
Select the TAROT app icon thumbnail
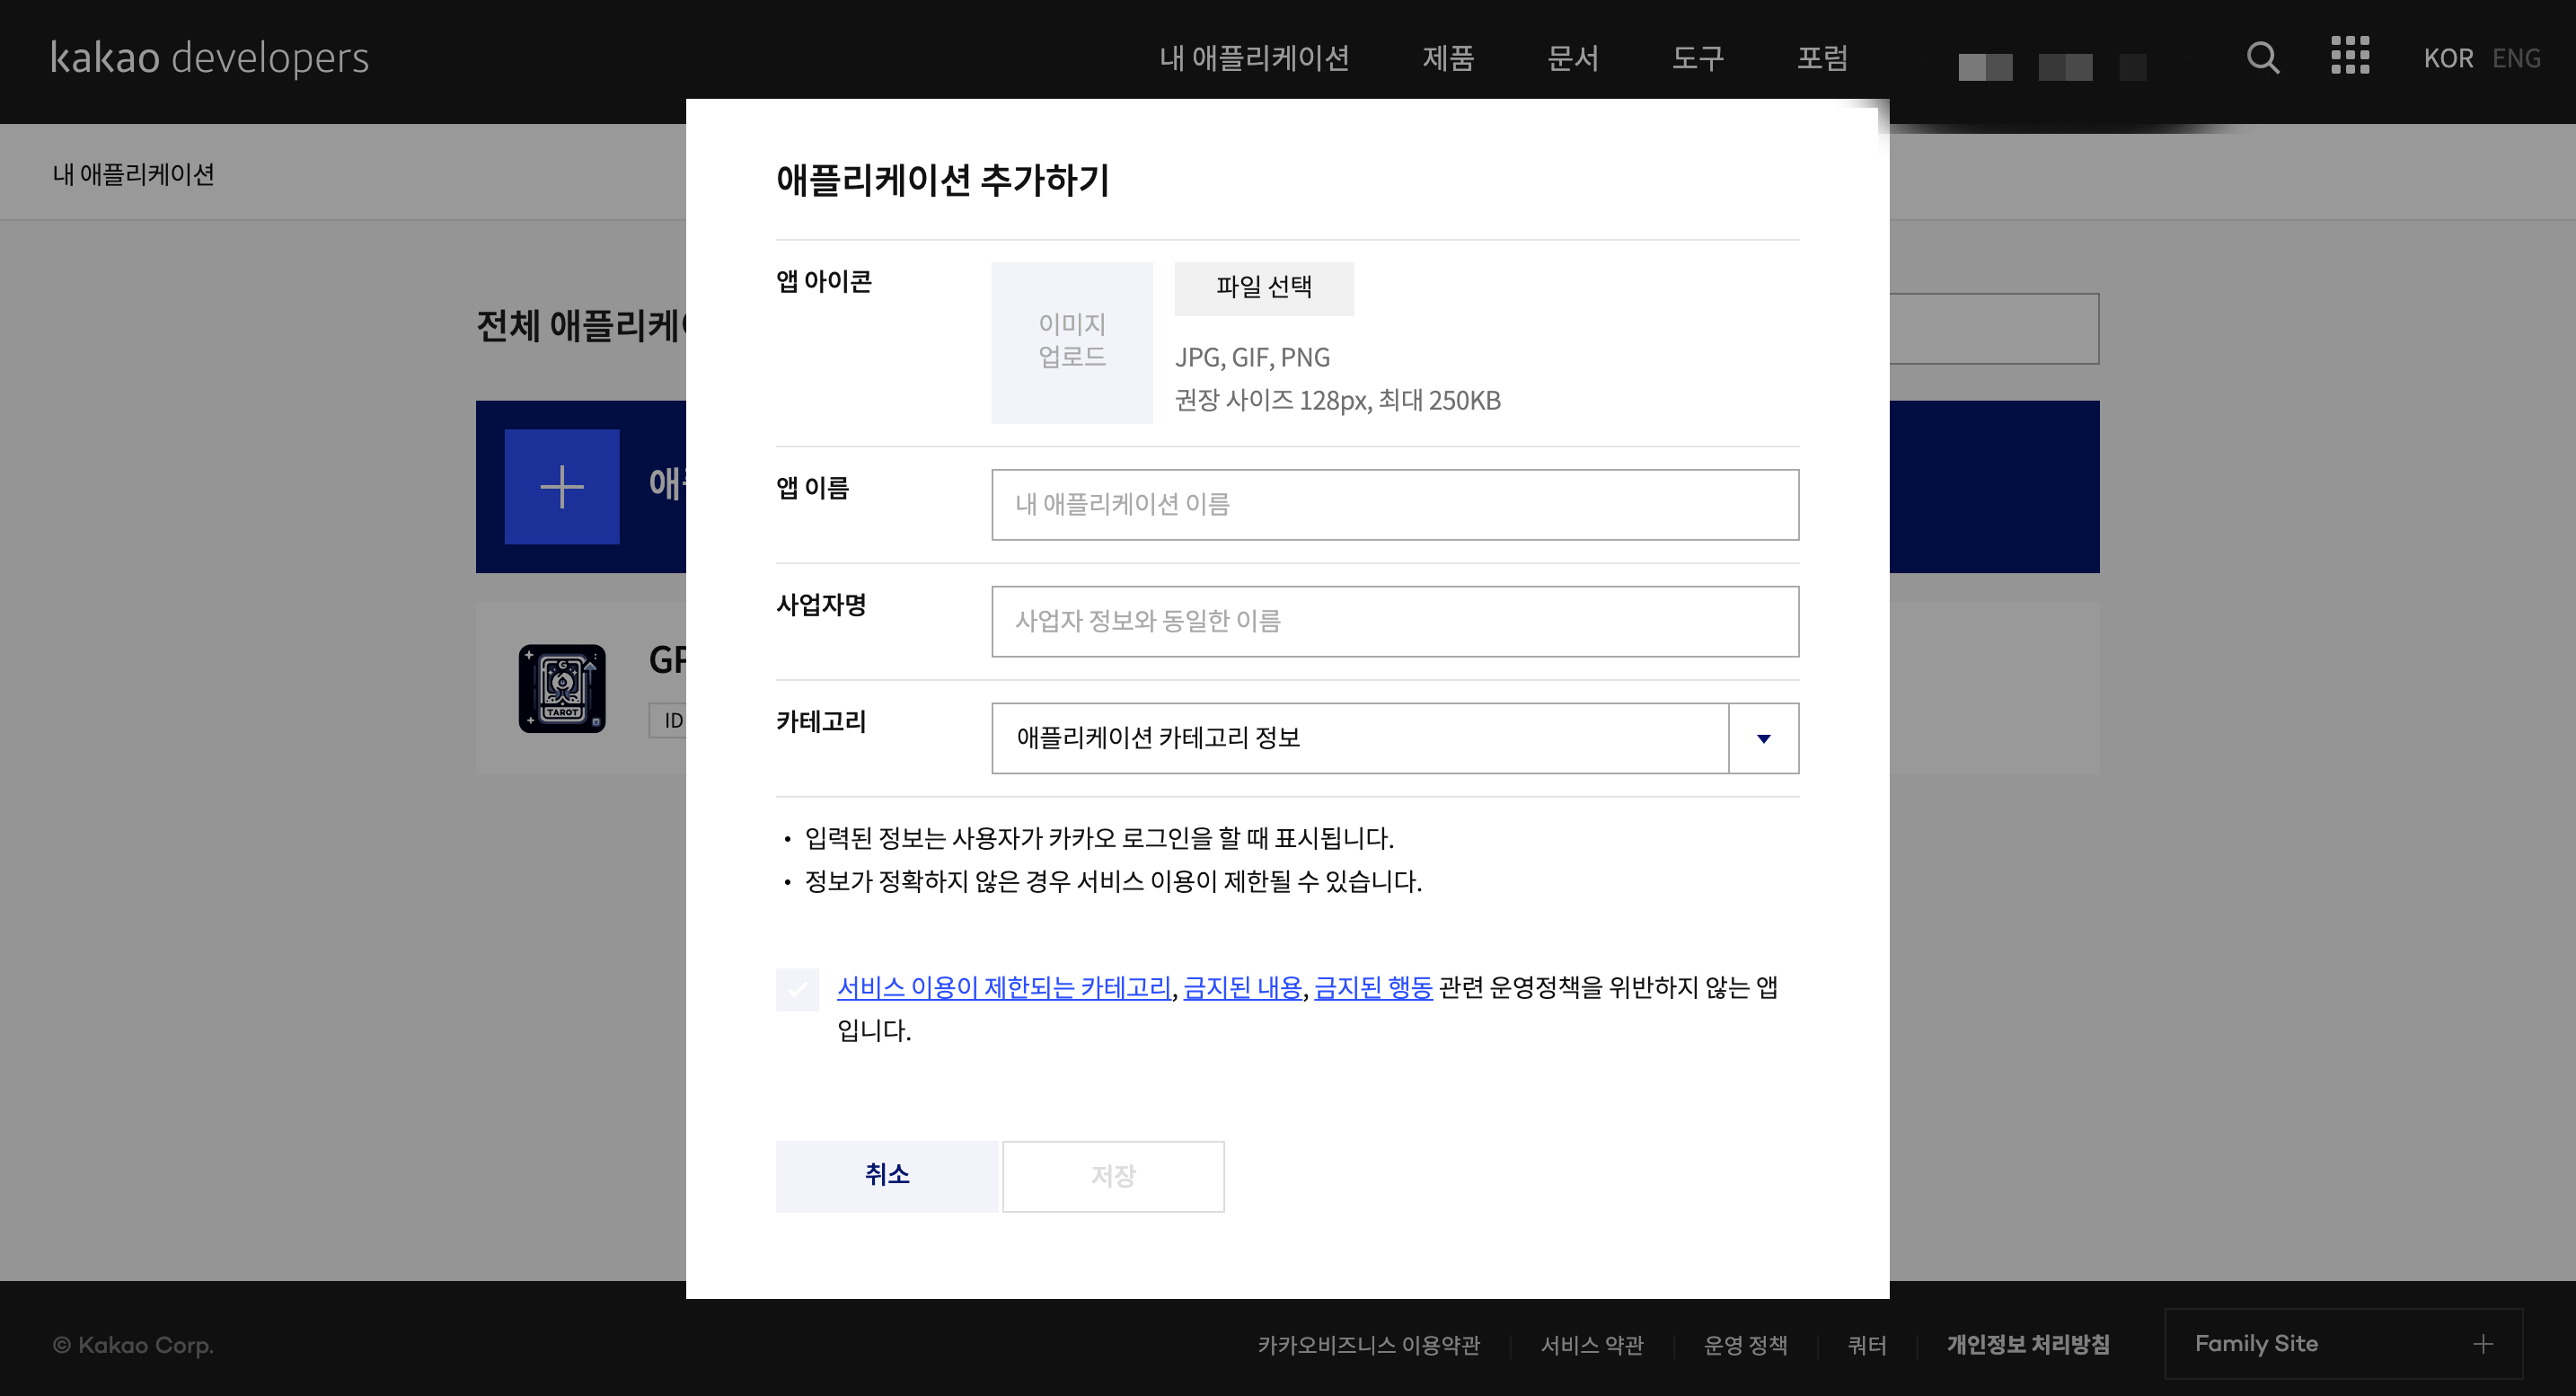[562, 688]
